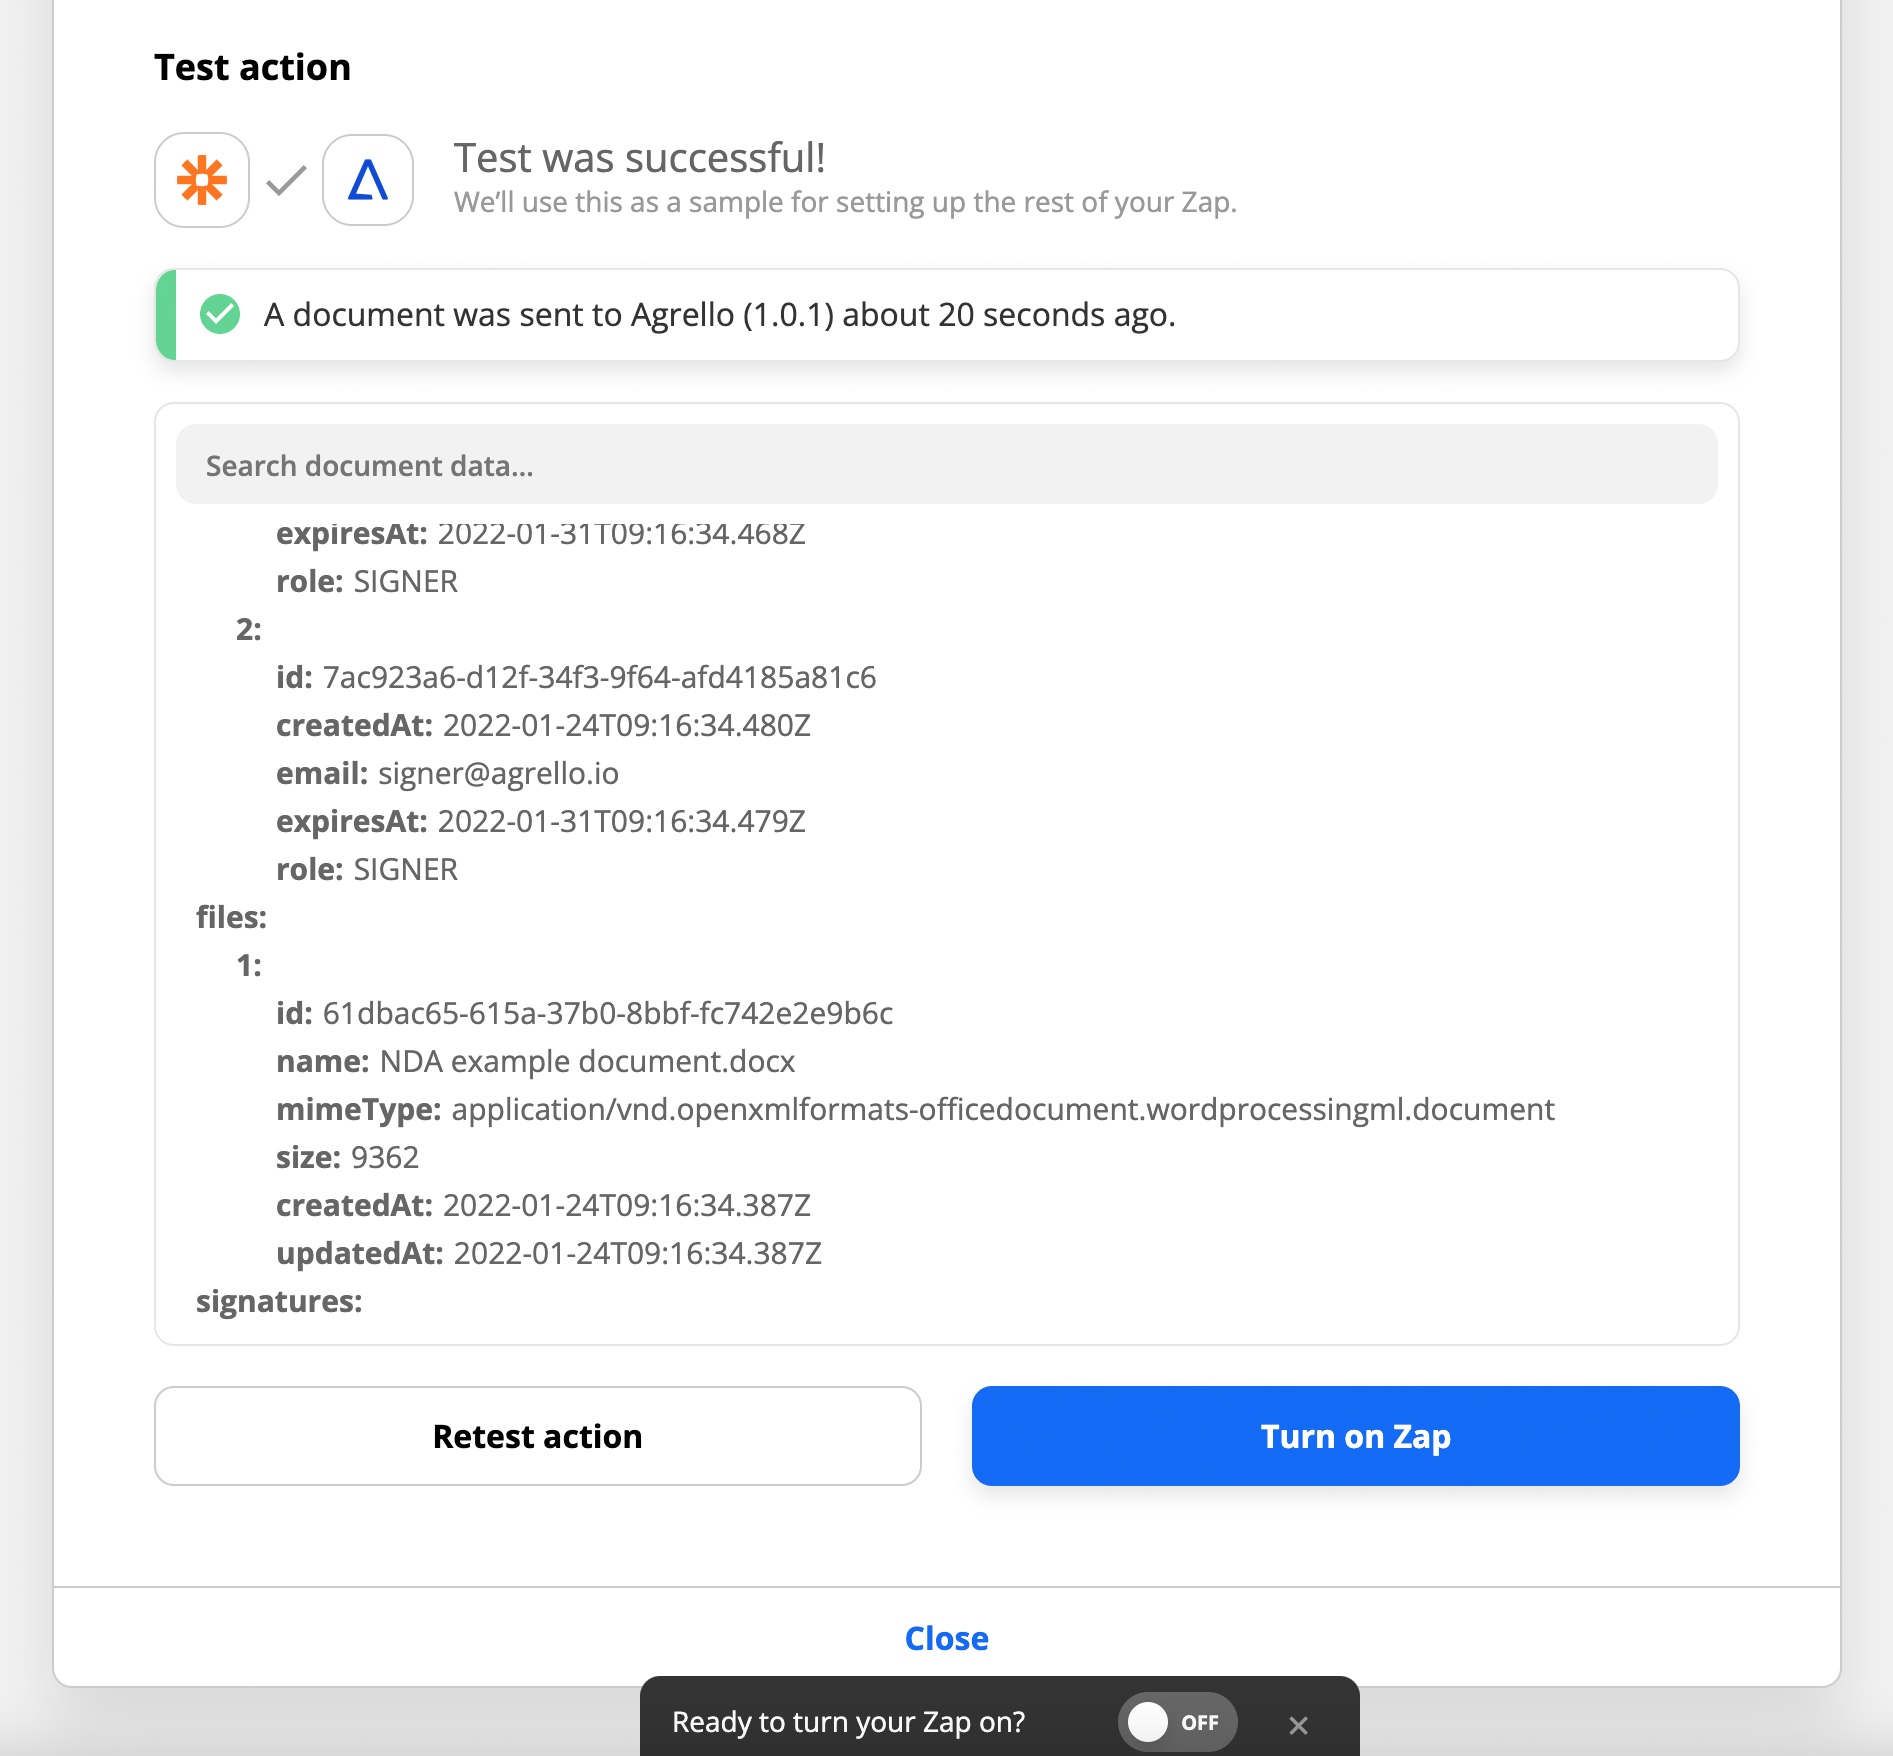The width and height of the screenshot is (1893, 1756).
Task: Dismiss the Ready to turn Zap on banner
Action: tap(1298, 1725)
